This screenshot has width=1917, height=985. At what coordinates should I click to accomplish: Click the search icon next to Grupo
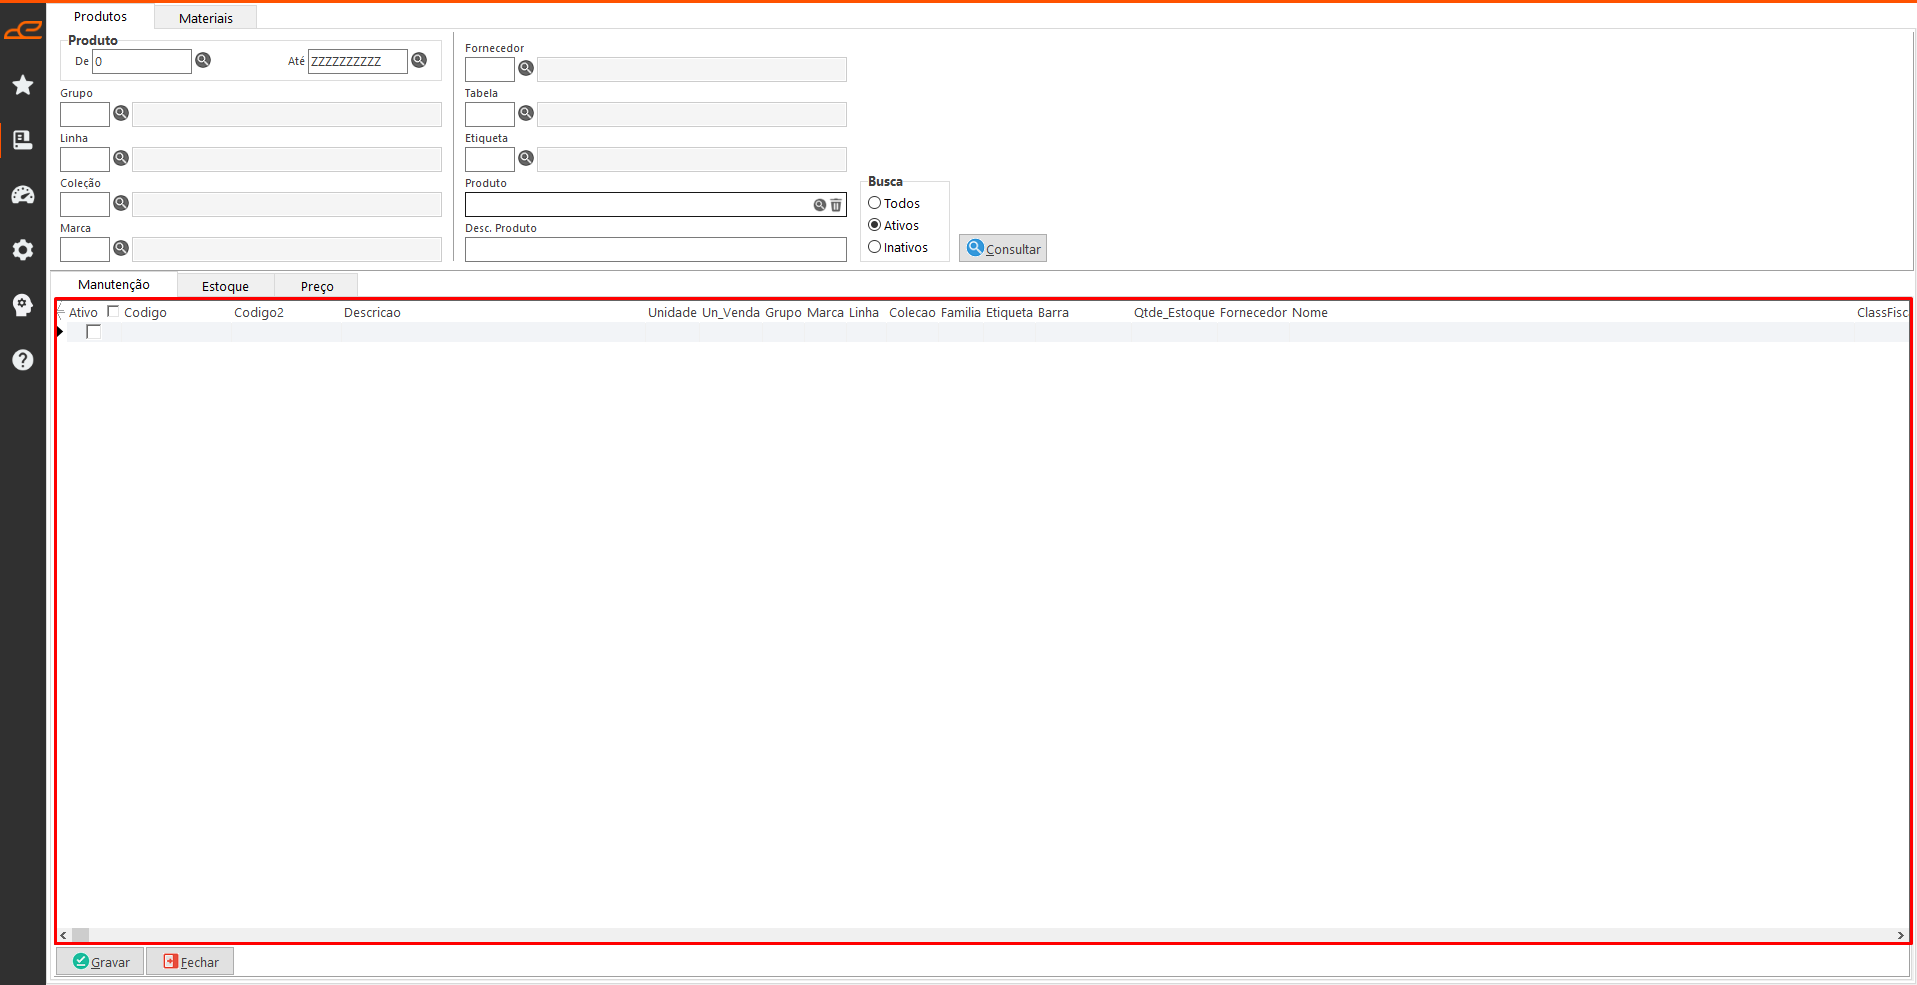click(x=121, y=113)
